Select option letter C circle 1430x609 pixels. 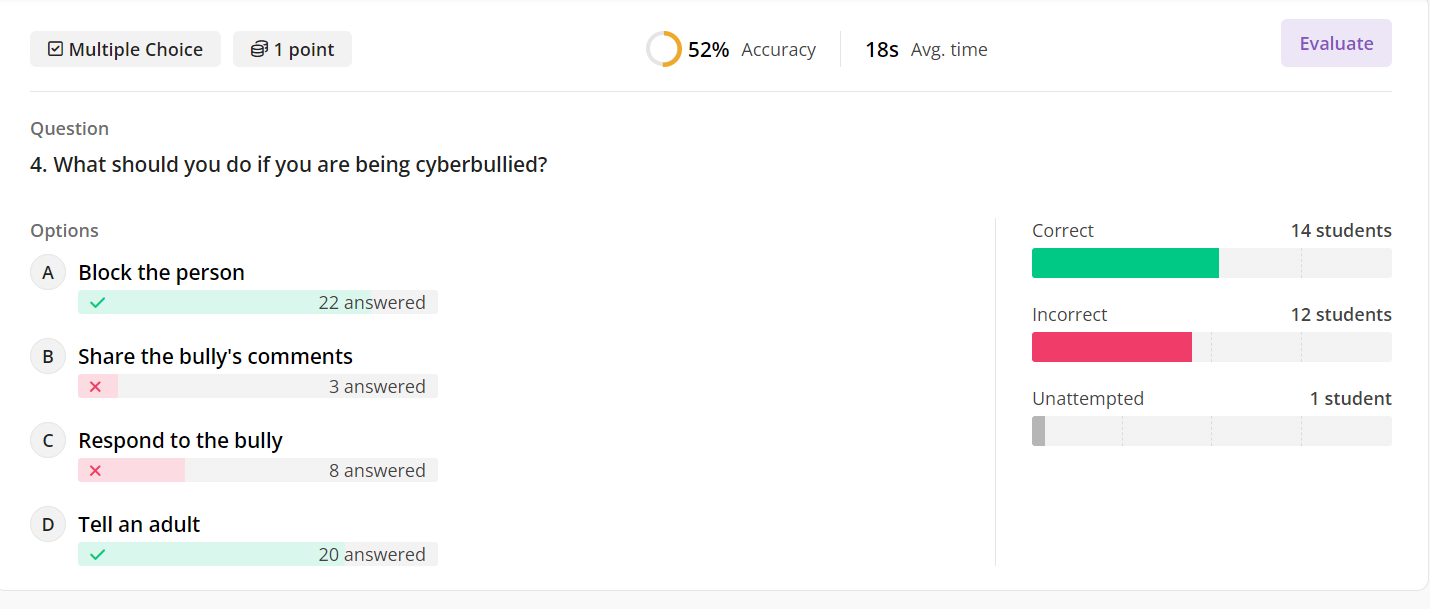point(48,440)
